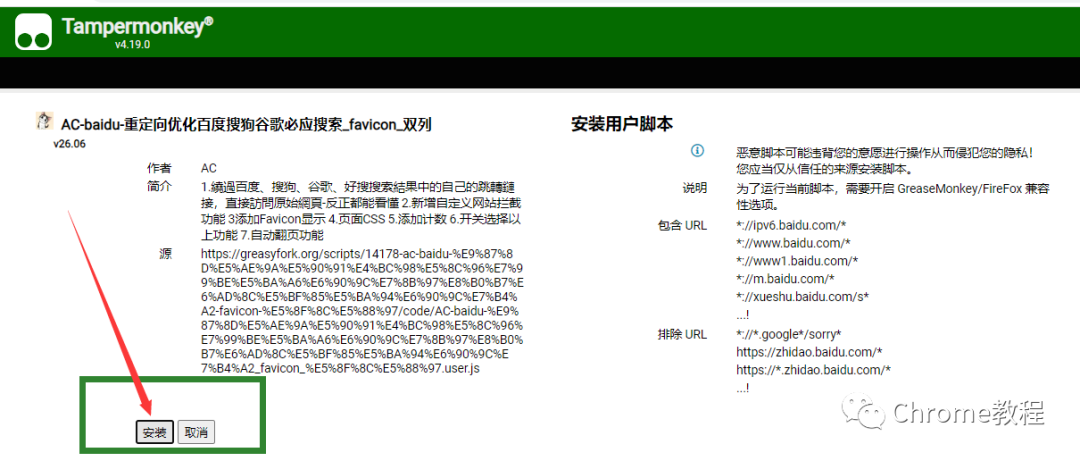The width and height of the screenshot is (1080, 461).
Task: Click the script title AC-baidu-重定向优化
Action: point(247,124)
